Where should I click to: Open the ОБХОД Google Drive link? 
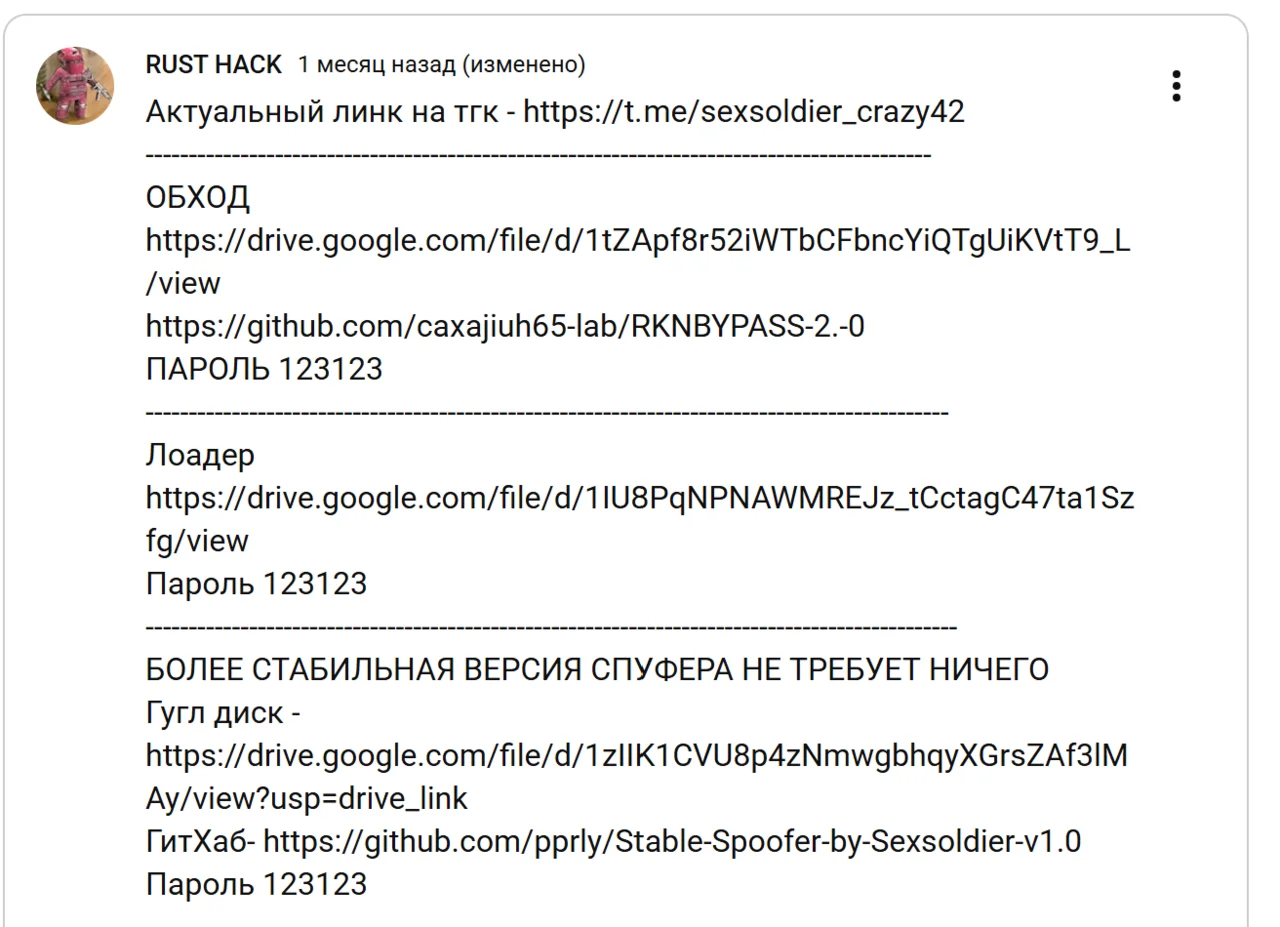638,241
